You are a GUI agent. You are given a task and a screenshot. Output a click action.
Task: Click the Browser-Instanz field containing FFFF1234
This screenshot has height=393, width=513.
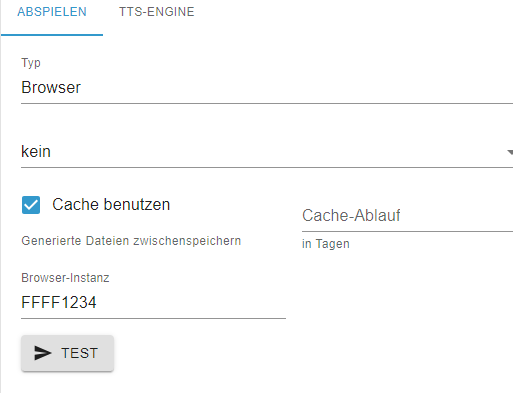point(153,303)
